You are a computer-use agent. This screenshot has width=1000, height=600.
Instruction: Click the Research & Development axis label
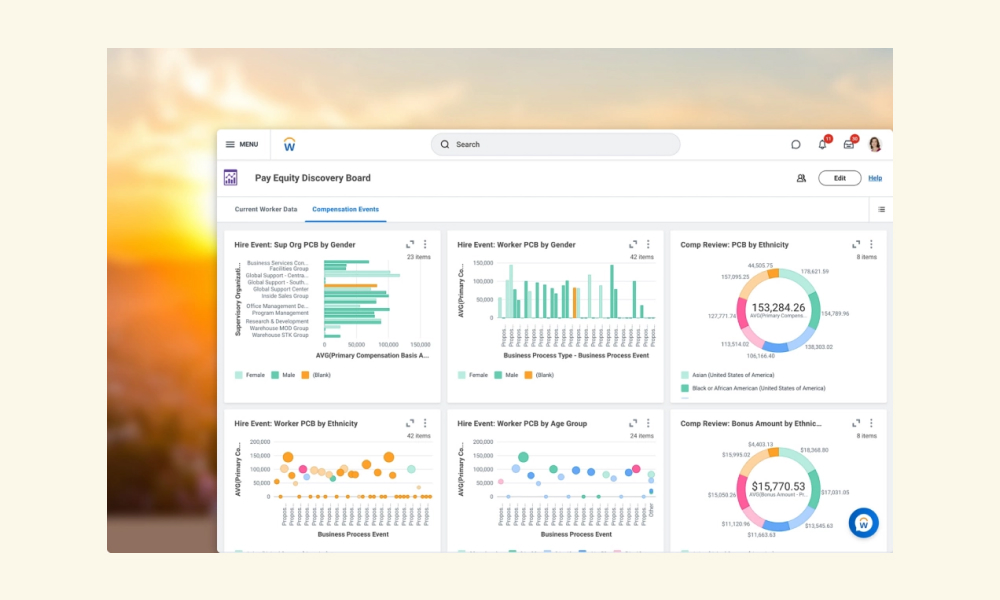[277, 321]
